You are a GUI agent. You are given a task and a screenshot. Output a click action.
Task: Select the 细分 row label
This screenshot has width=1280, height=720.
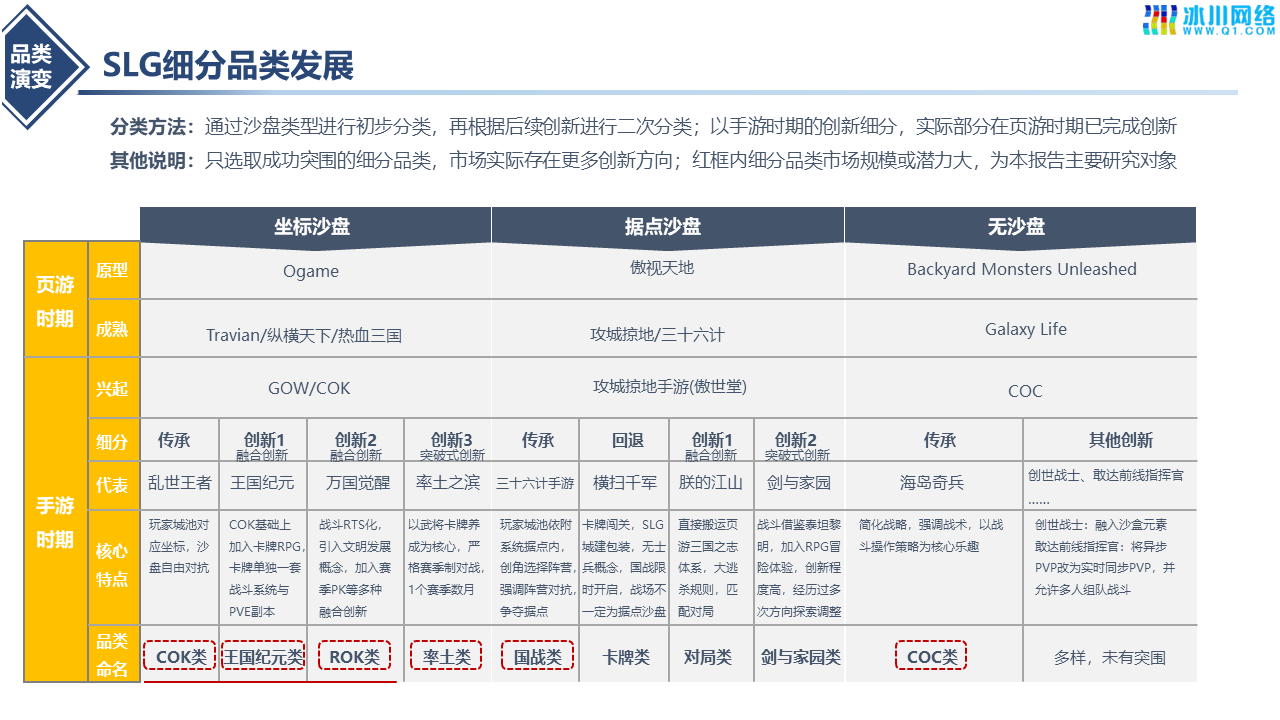[x=112, y=441]
